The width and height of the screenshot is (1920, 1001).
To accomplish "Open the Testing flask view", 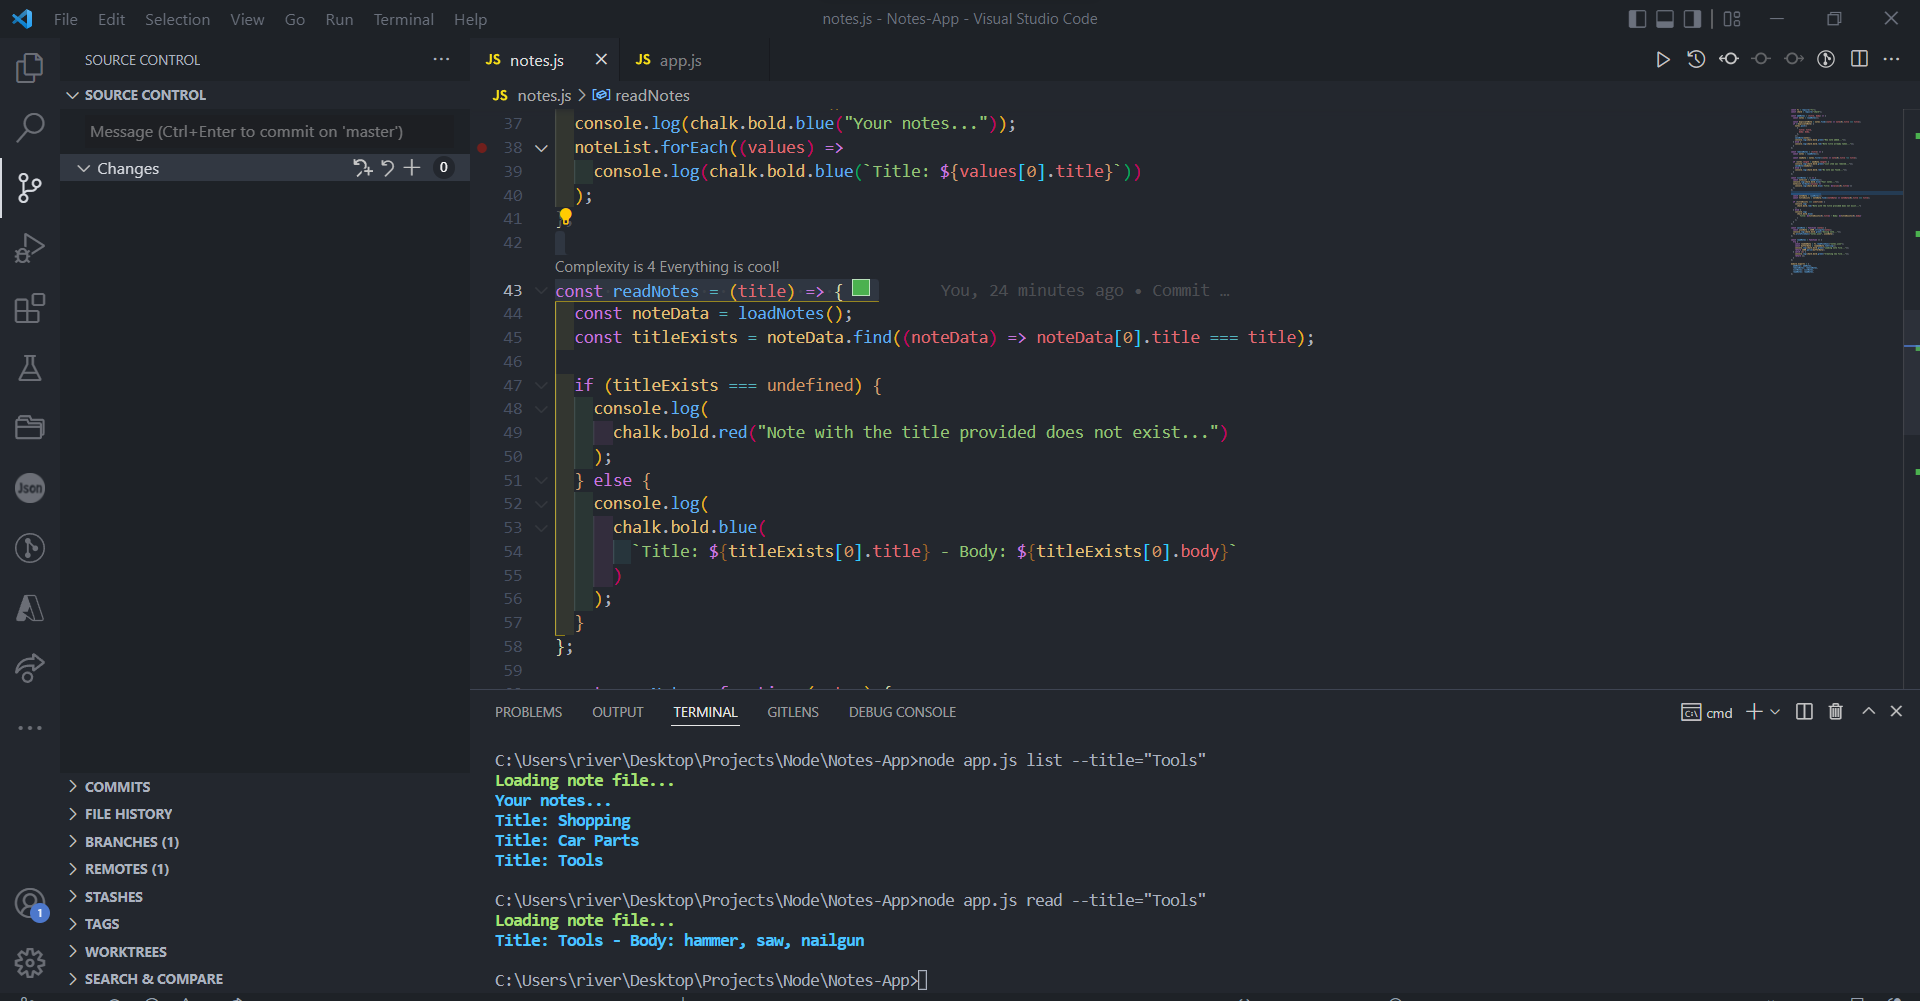I will (30, 368).
